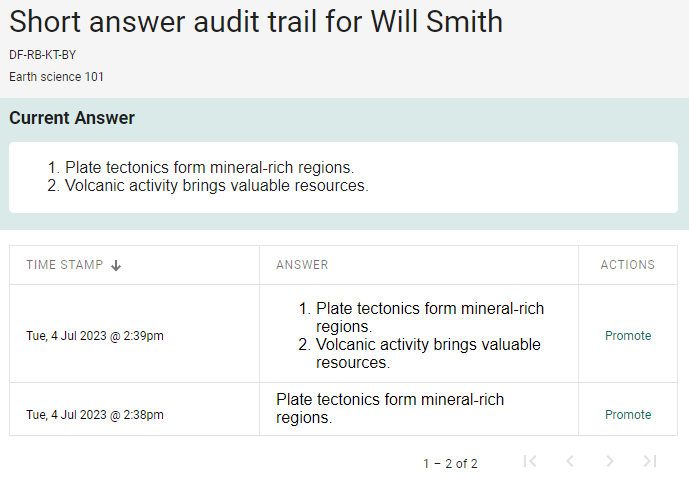Promote the 2:39pm answer
The width and height of the screenshot is (689, 482).
[628, 336]
